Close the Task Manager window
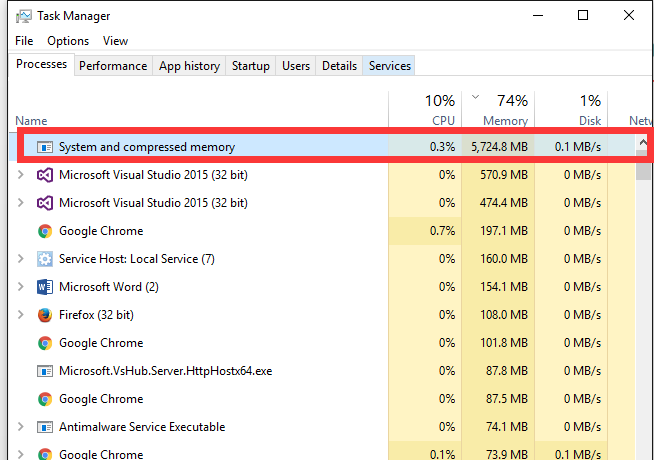Viewport: 654px width, 460px height. coord(629,16)
